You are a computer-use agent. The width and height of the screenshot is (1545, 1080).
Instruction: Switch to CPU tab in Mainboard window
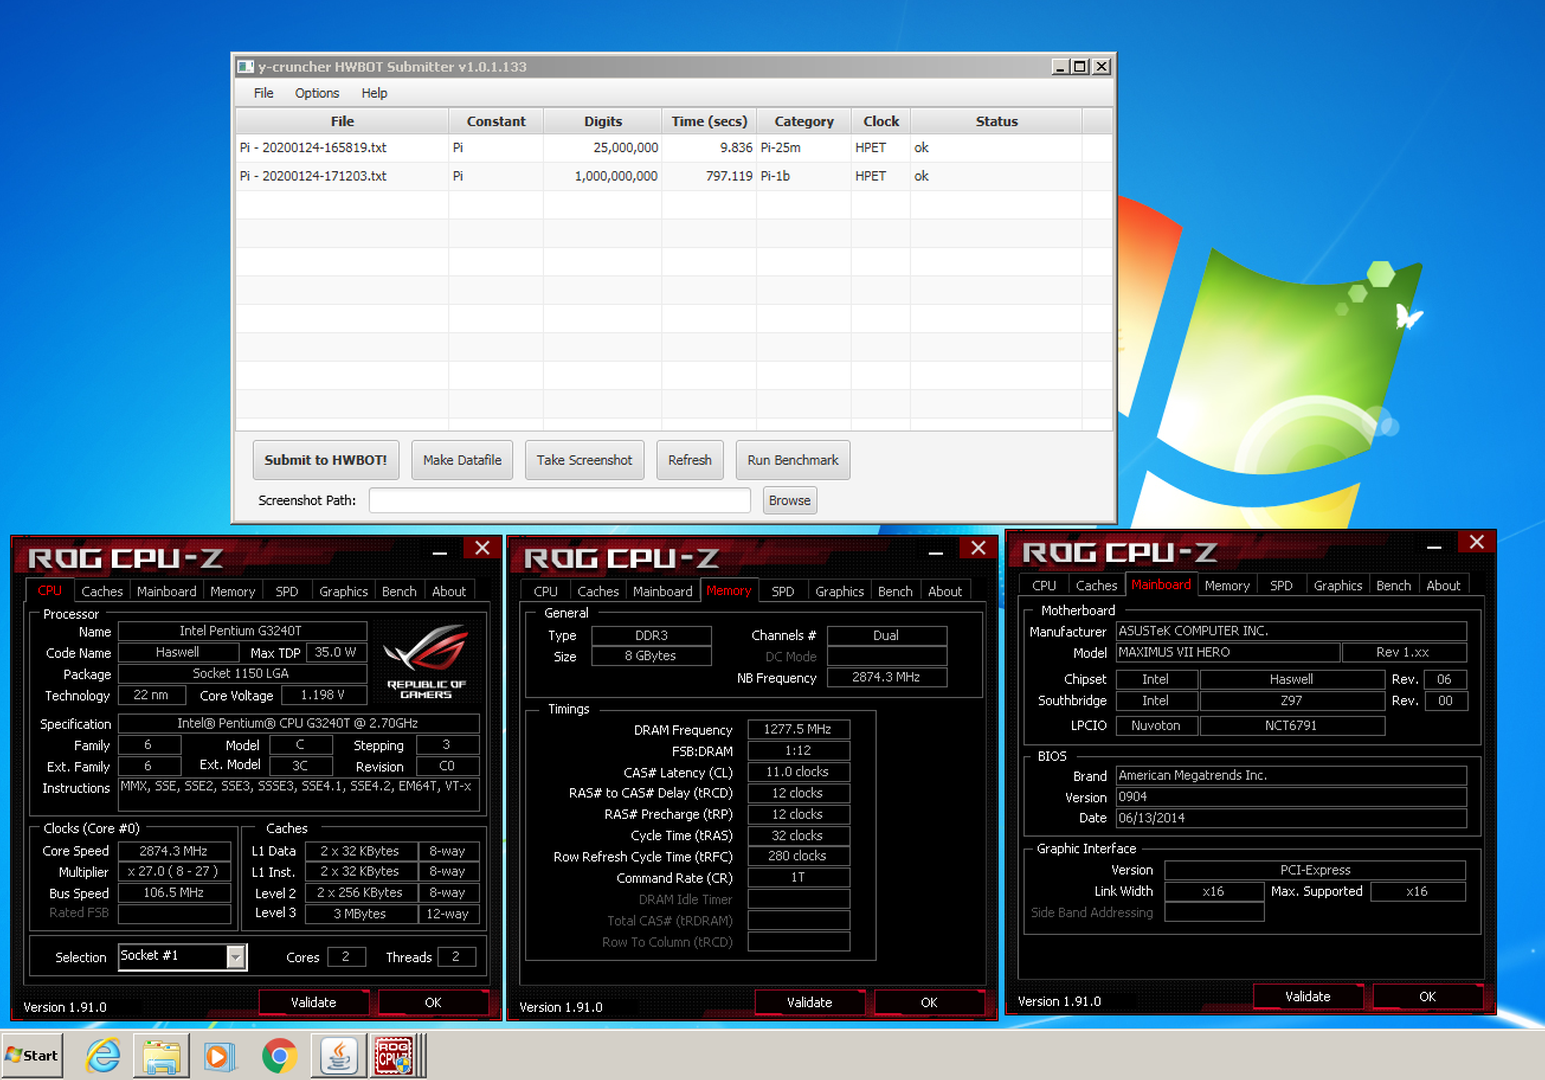point(1044,585)
